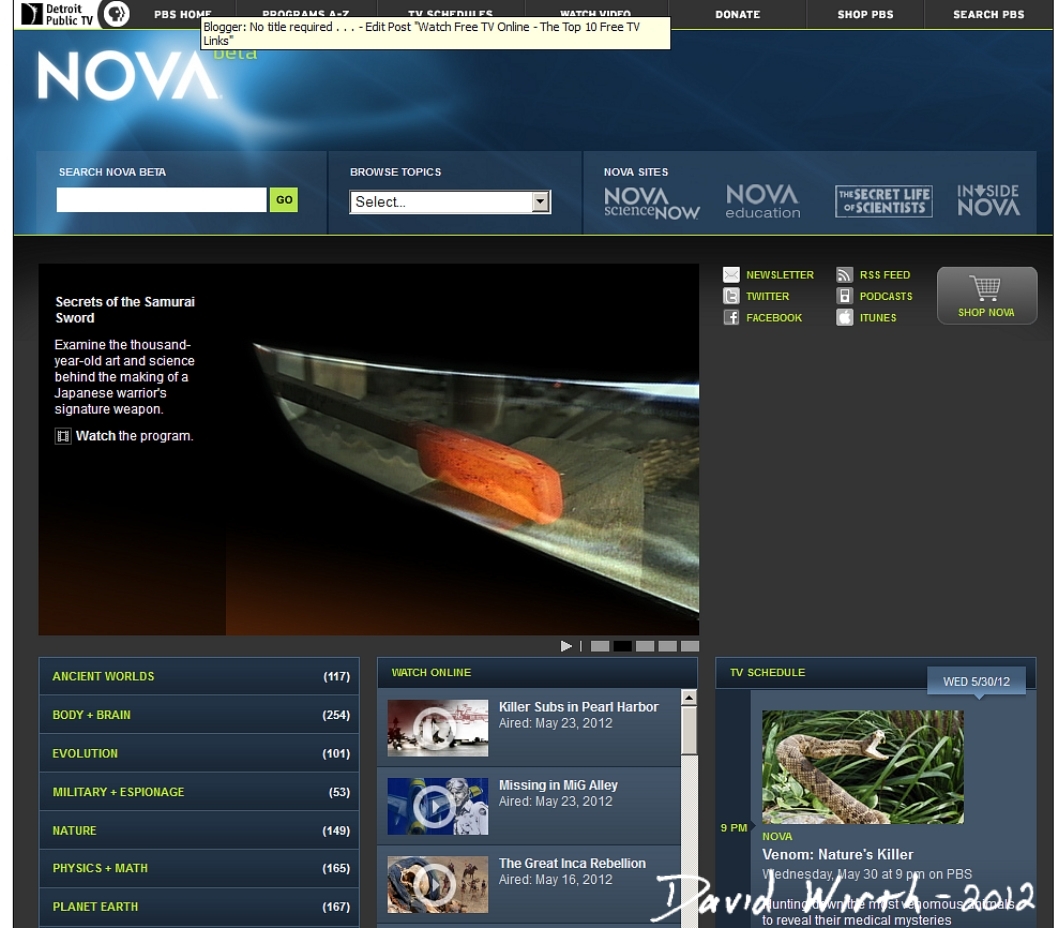Open TV Schedules menu item
Screen dimensions: 1058x928
450,13
